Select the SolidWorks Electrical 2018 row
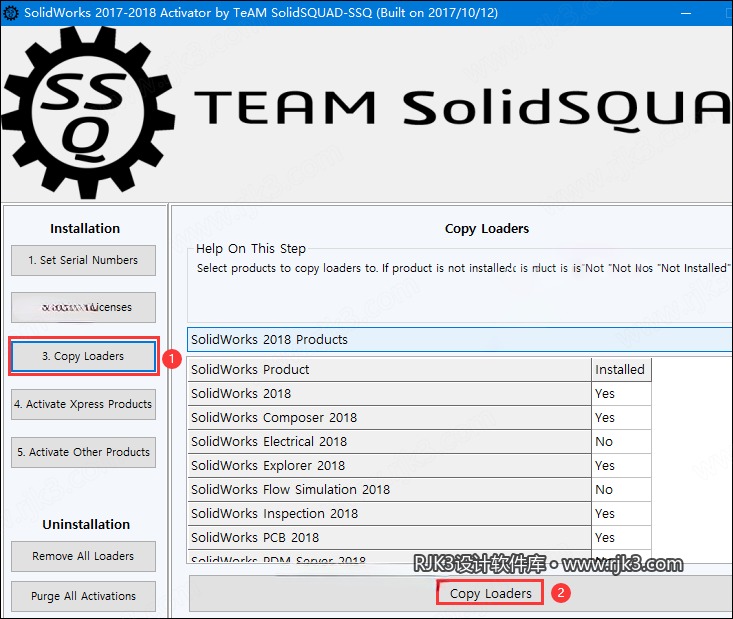Image resolution: width=733 pixels, height=619 pixels. [389, 442]
